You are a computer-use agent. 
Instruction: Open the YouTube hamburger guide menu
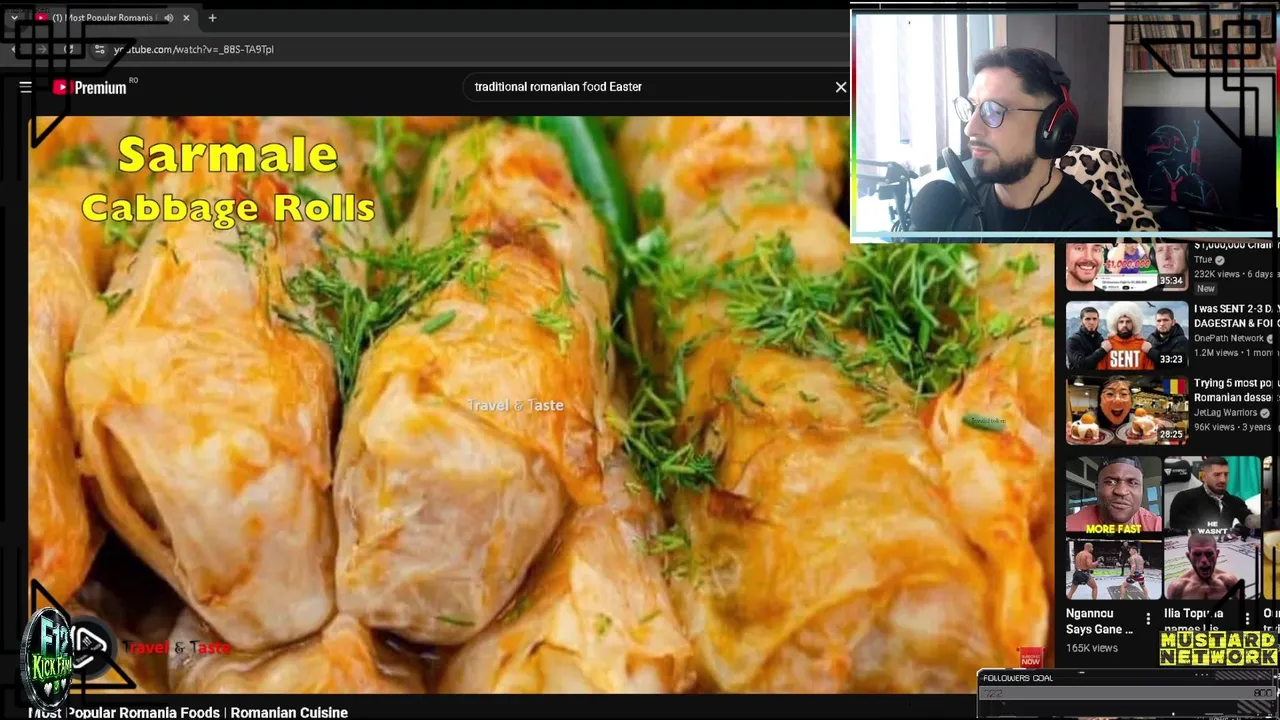[26, 87]
